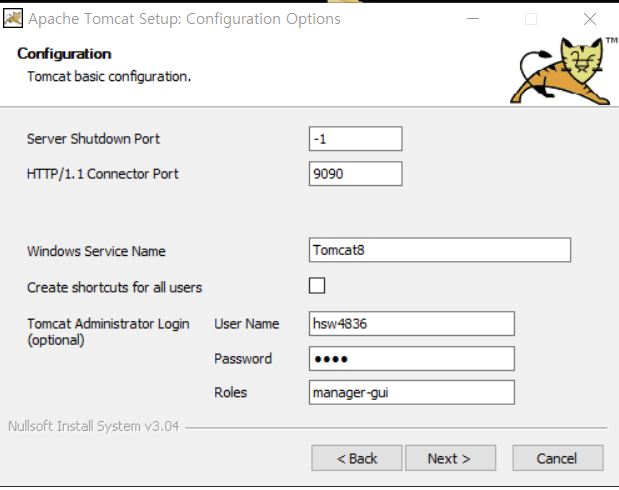Screen dimensions: 619x490
Task: Cancel the Tomcat setup
Action: coord(558,458)
